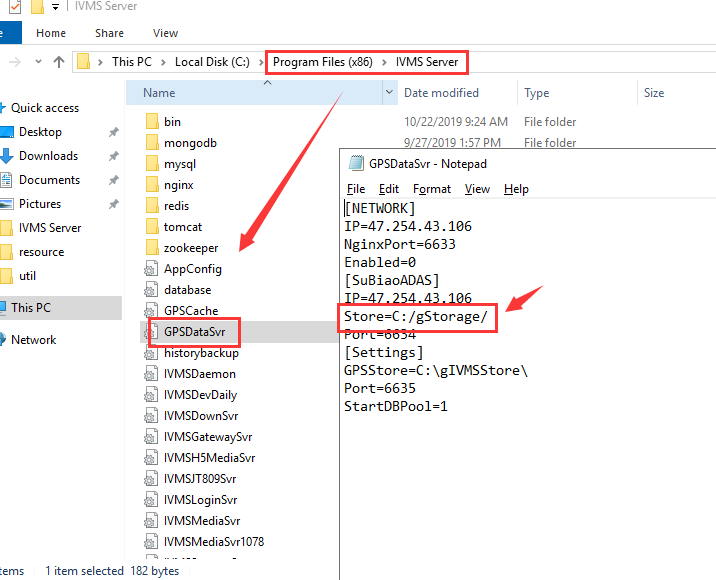
Task: Open the mongodb folder icon
Action: point(152,143)
